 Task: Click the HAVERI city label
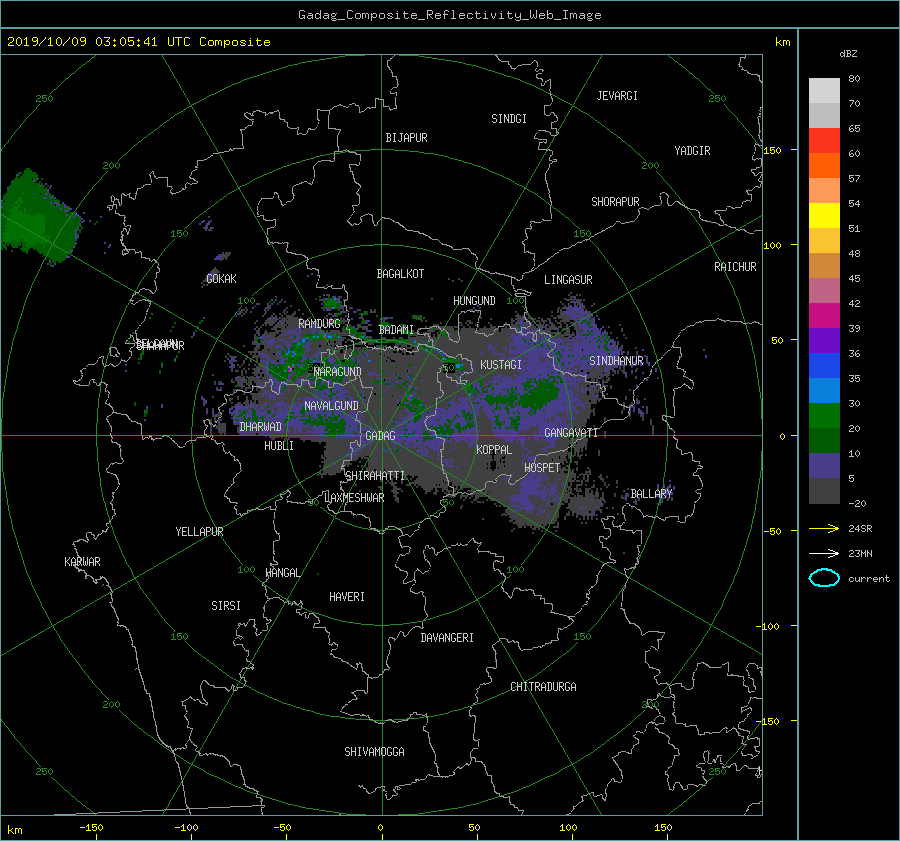coord(347,597)
